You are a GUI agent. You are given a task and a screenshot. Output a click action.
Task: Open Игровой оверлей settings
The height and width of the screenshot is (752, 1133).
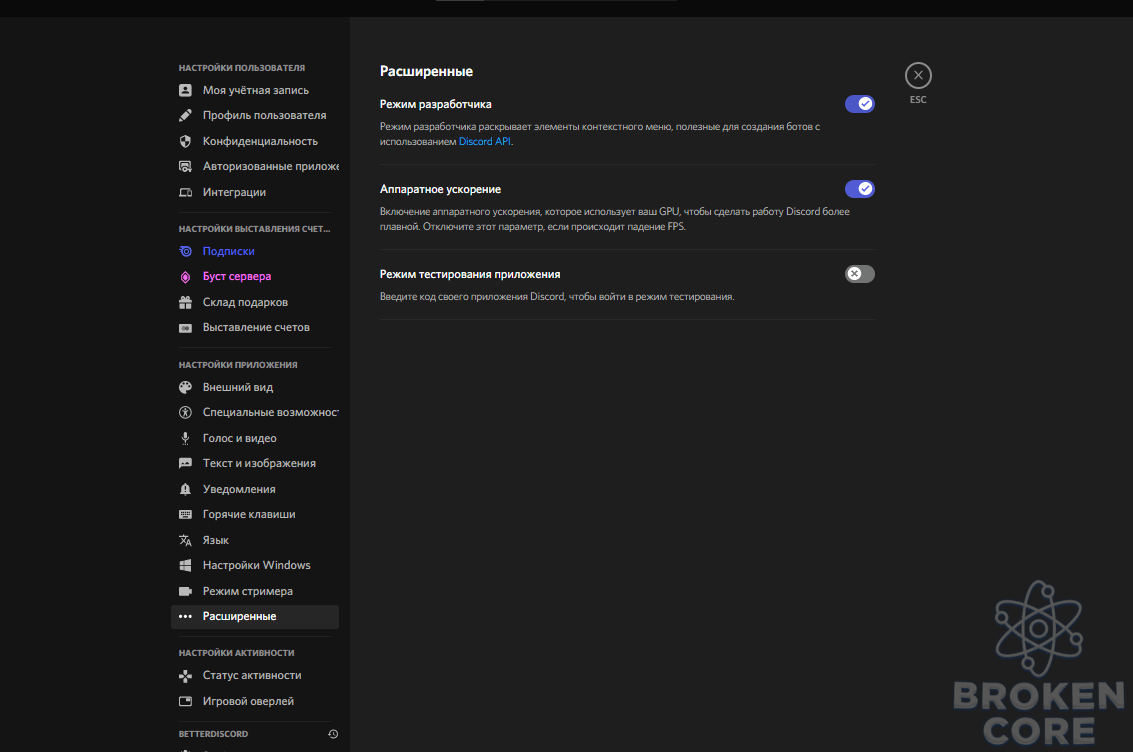(x=255, y=701)
